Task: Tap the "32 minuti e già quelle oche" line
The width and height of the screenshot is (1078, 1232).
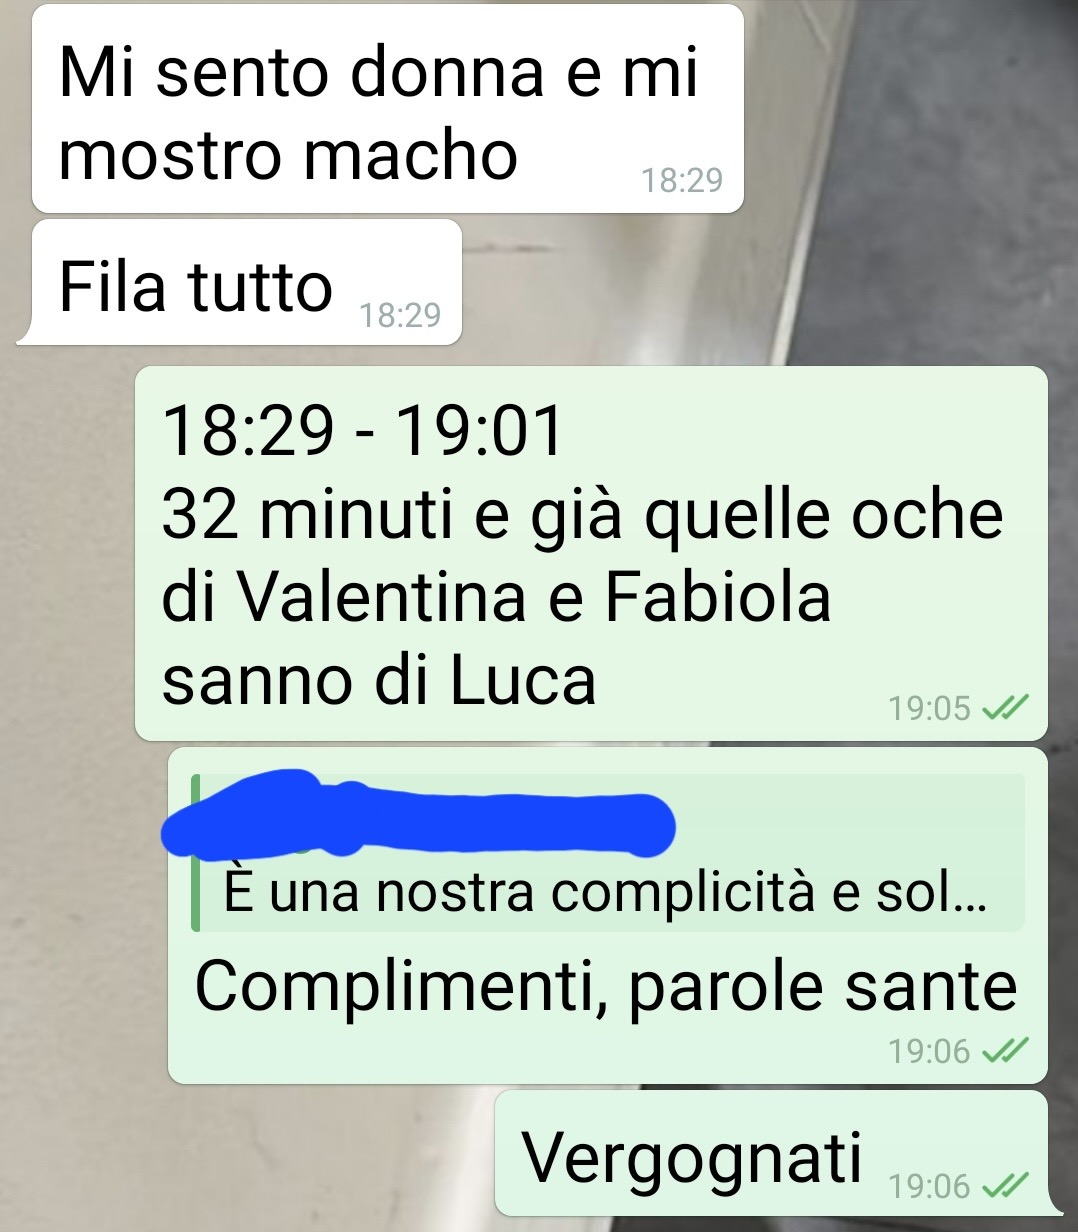Action: [x=582, y=518]
